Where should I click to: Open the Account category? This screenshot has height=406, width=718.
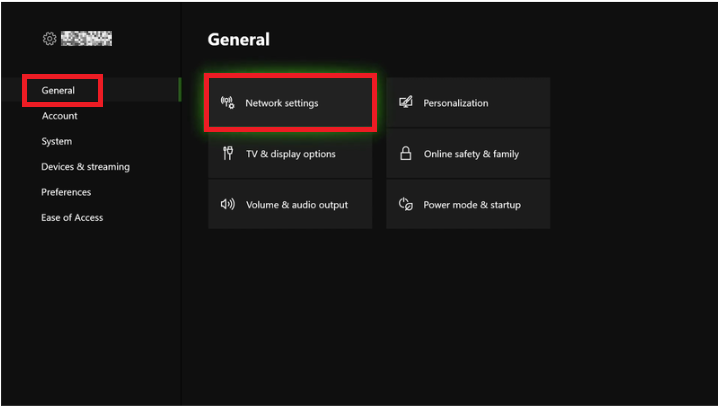coord(59,116)
